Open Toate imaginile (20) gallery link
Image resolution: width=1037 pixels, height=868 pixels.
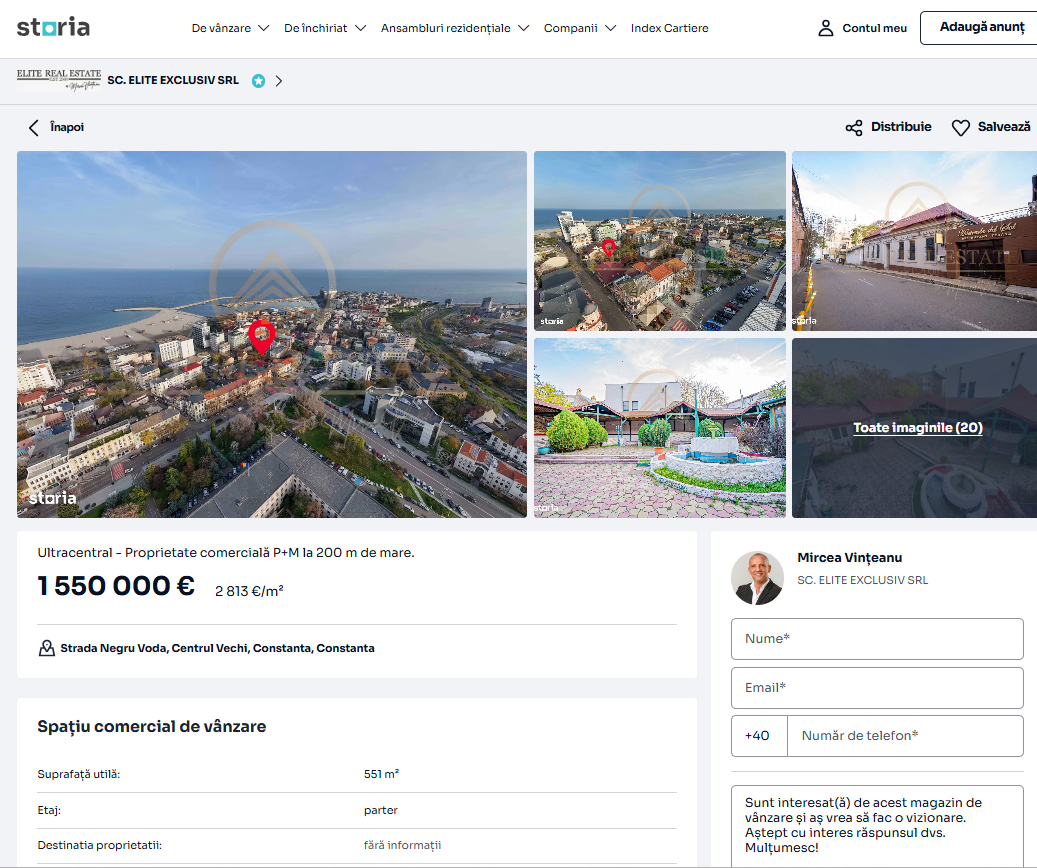(917, 427)
